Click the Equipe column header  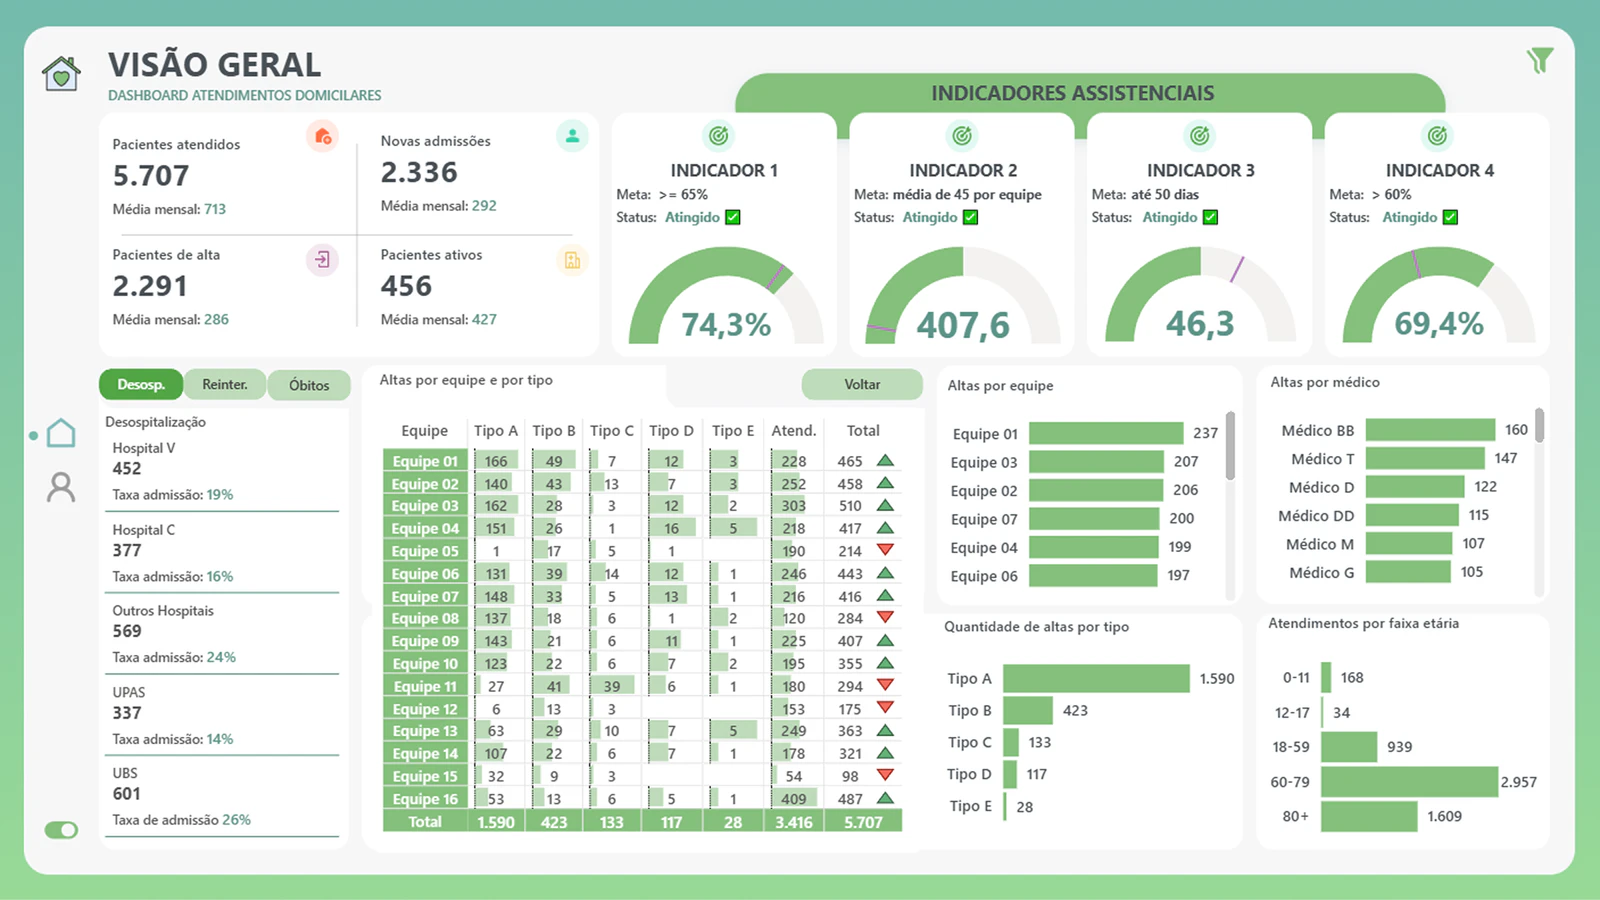pyautogui.click(x=424, y=430)
